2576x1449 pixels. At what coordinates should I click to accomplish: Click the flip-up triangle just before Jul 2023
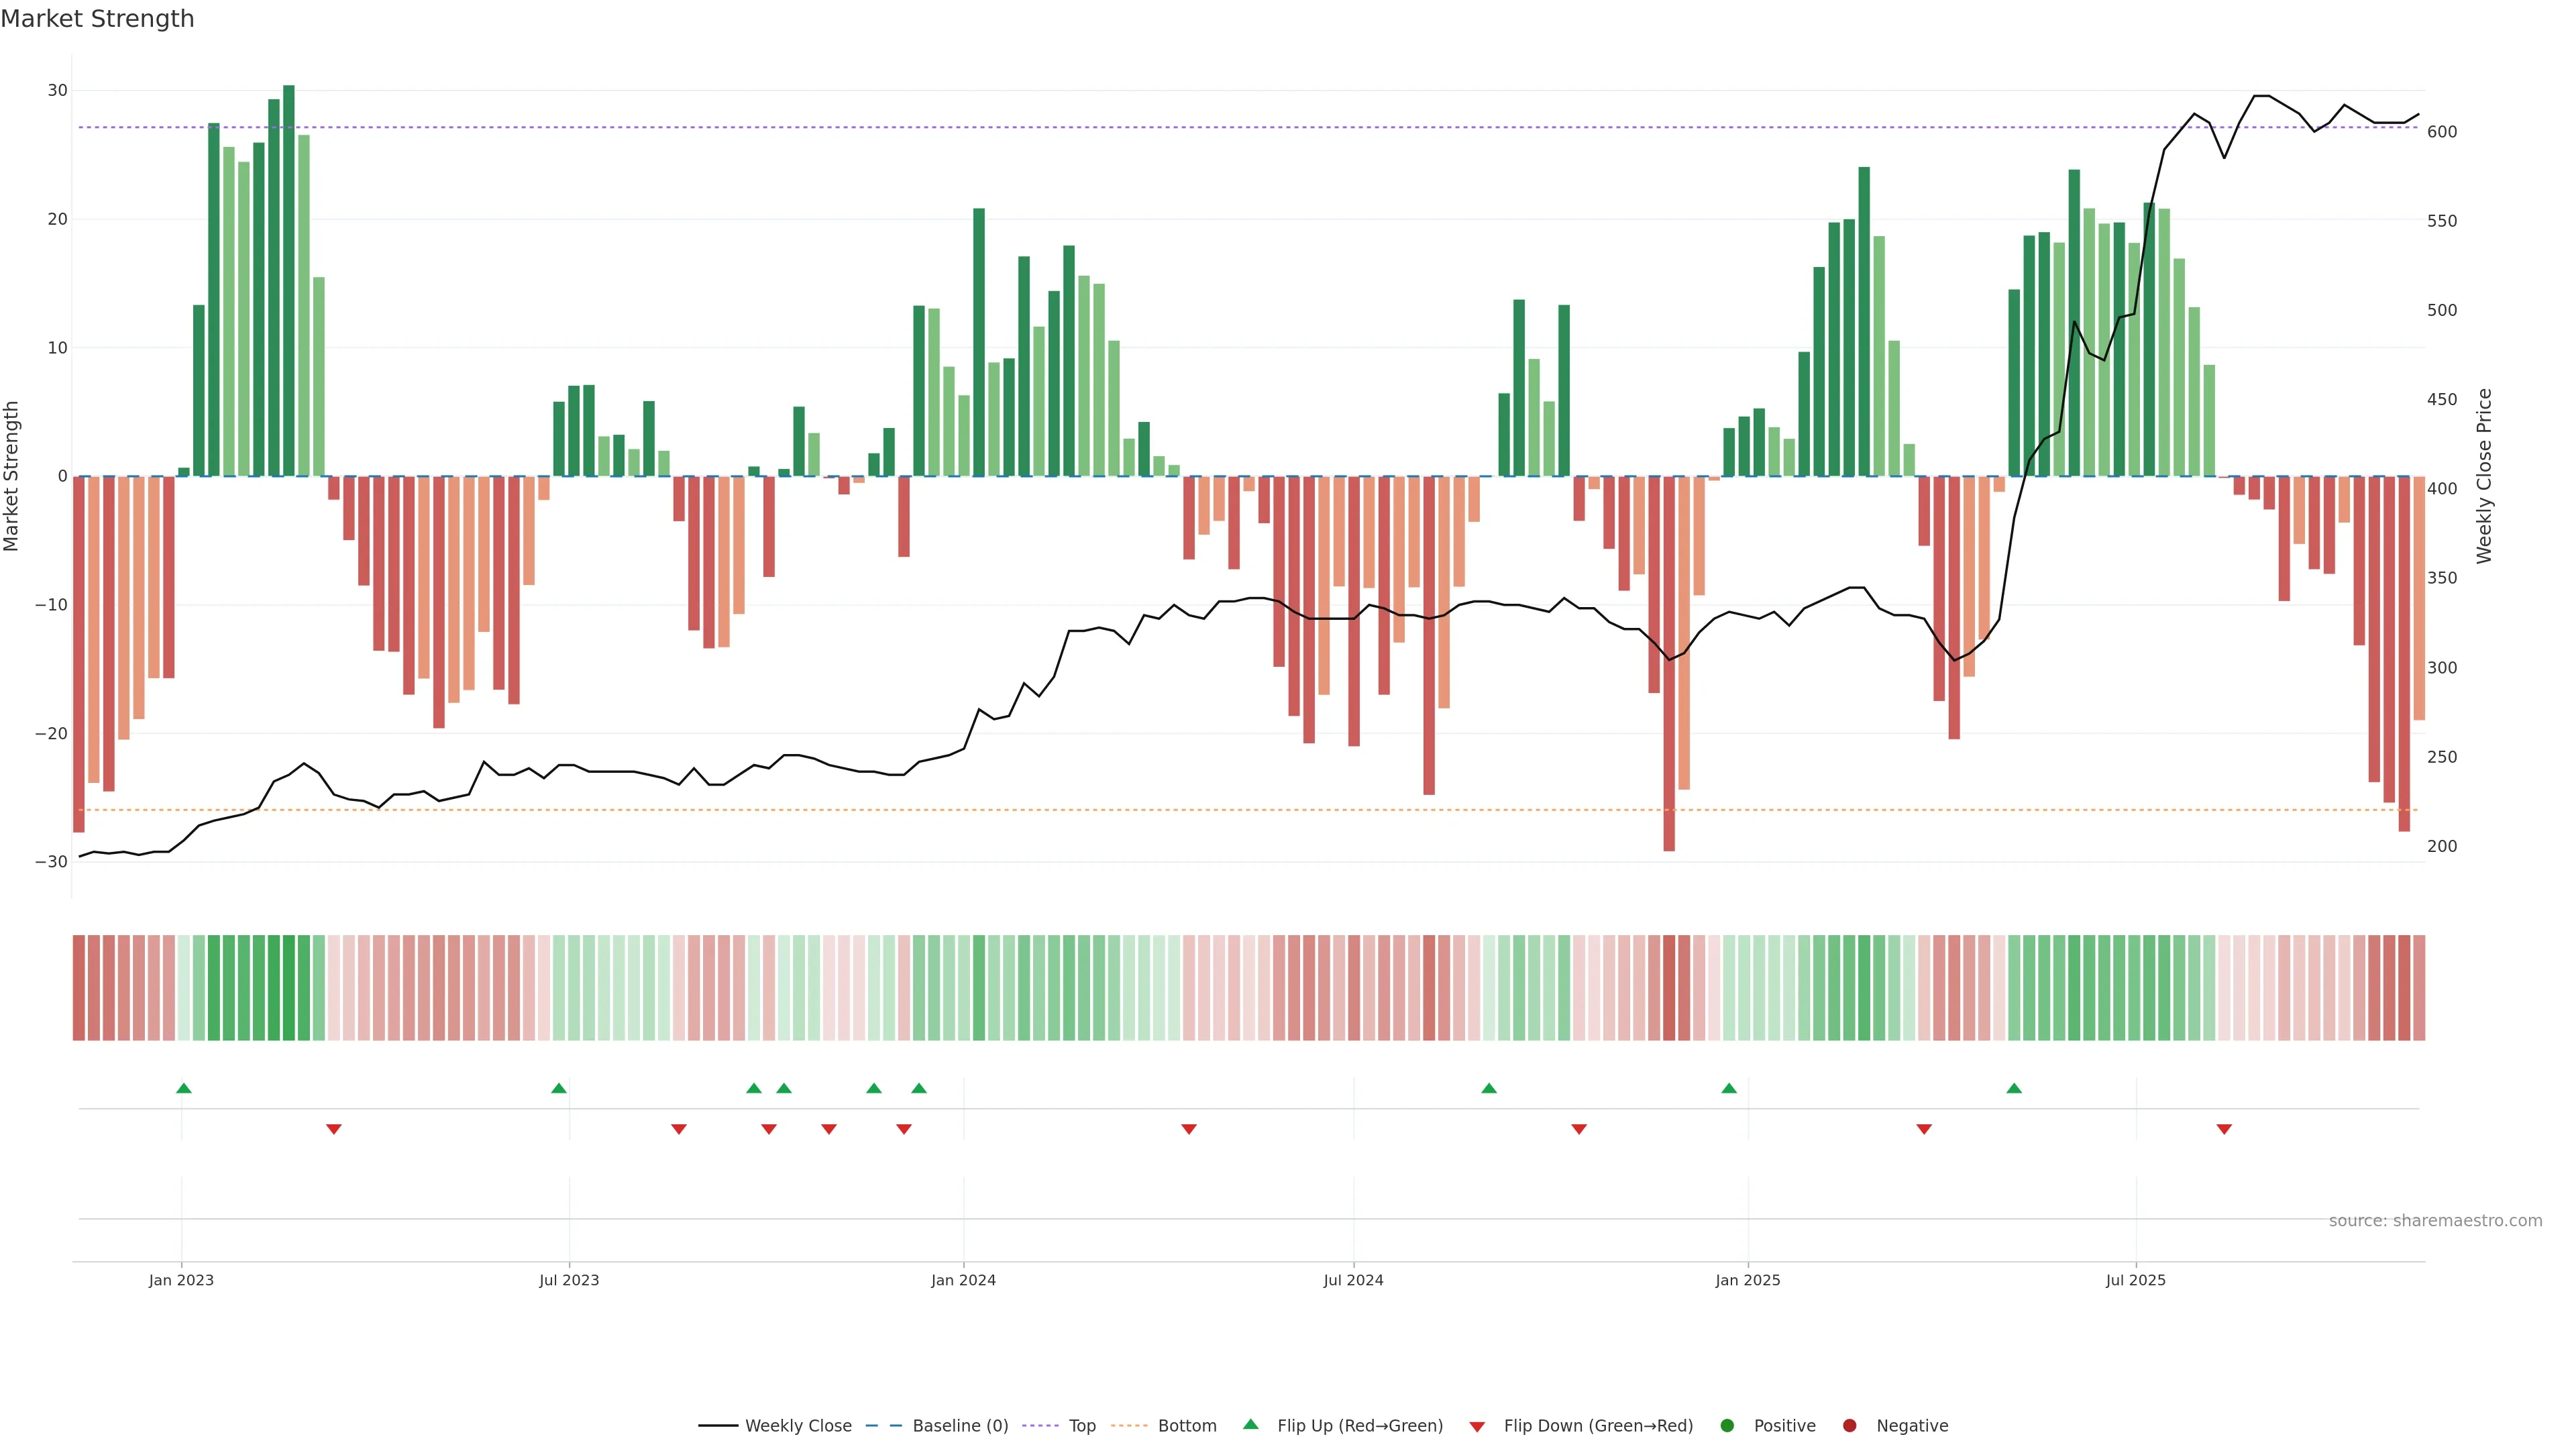[559, 1088]
